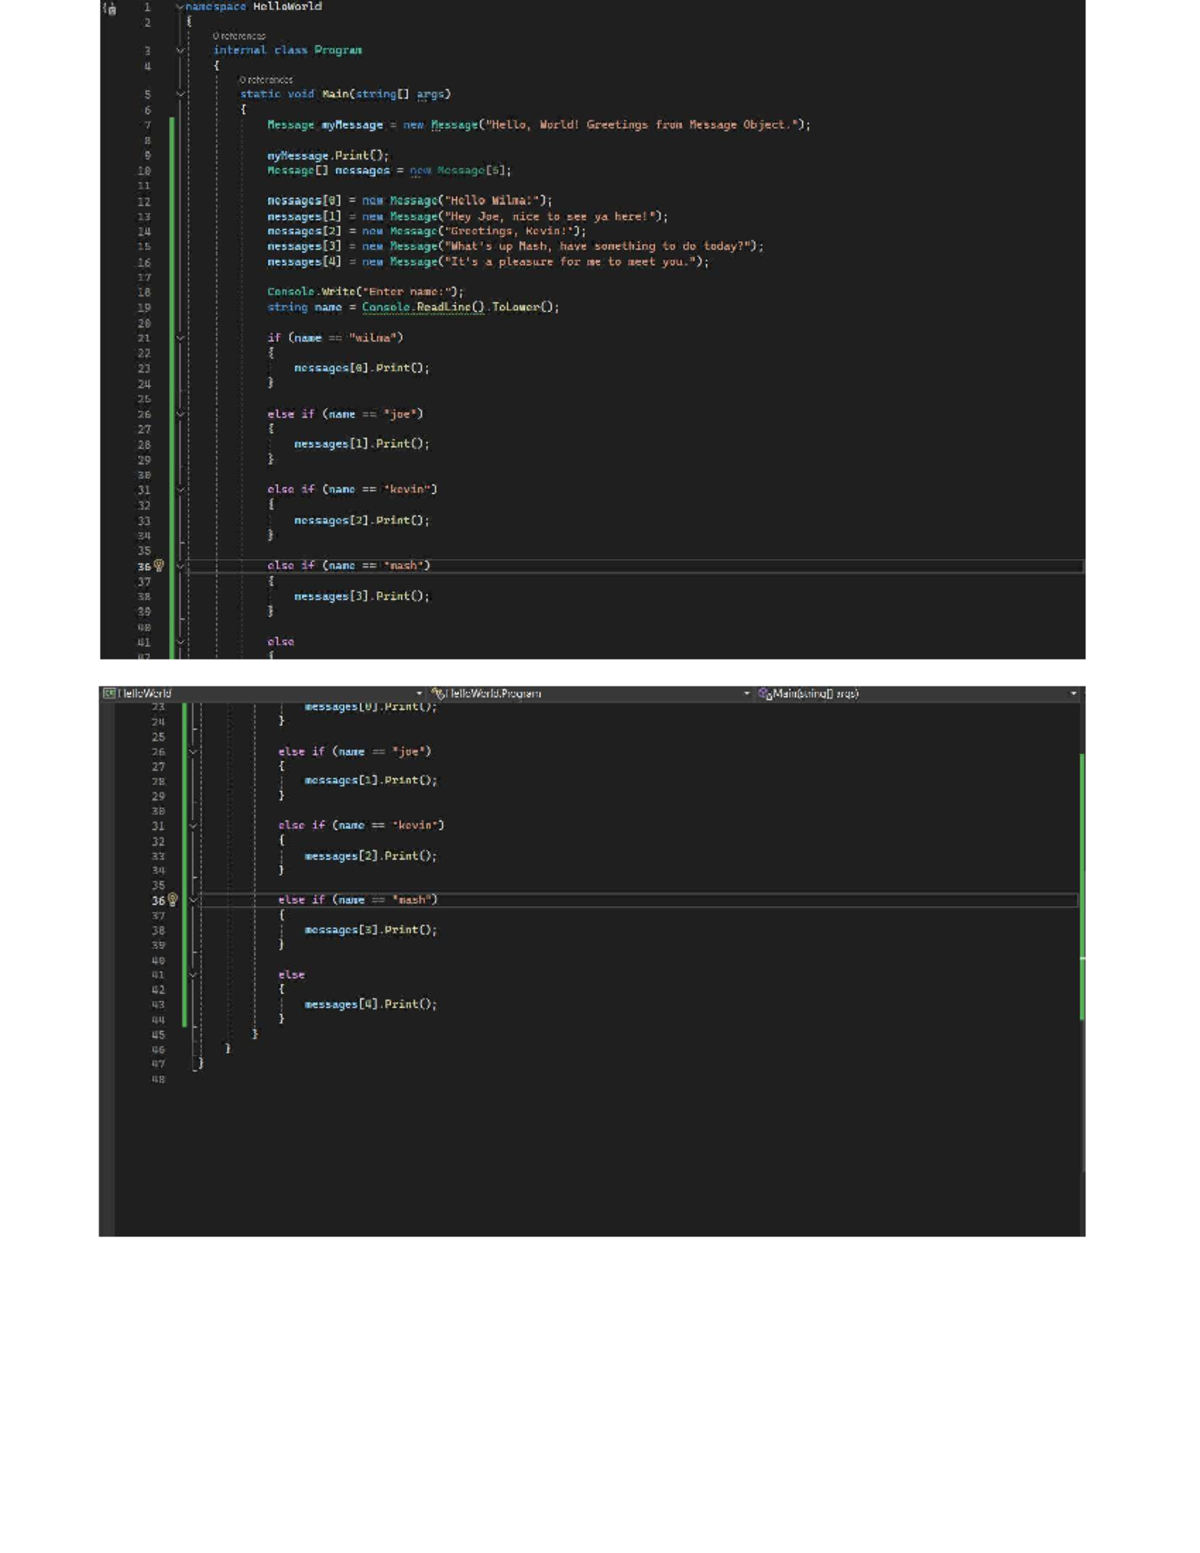Collapse the HelloWorld namespace region
The width and height of the screenshot is (1200, 1553).
[180, 7]
